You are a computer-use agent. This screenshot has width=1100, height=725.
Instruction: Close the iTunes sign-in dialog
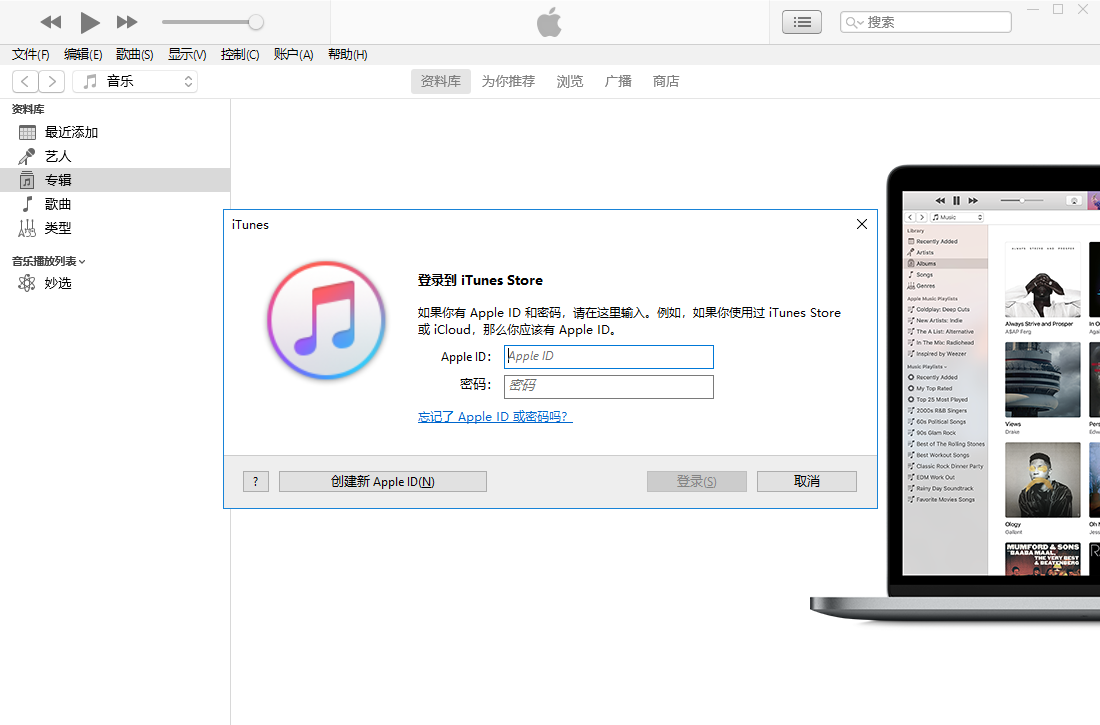click(x=861, y=224)
